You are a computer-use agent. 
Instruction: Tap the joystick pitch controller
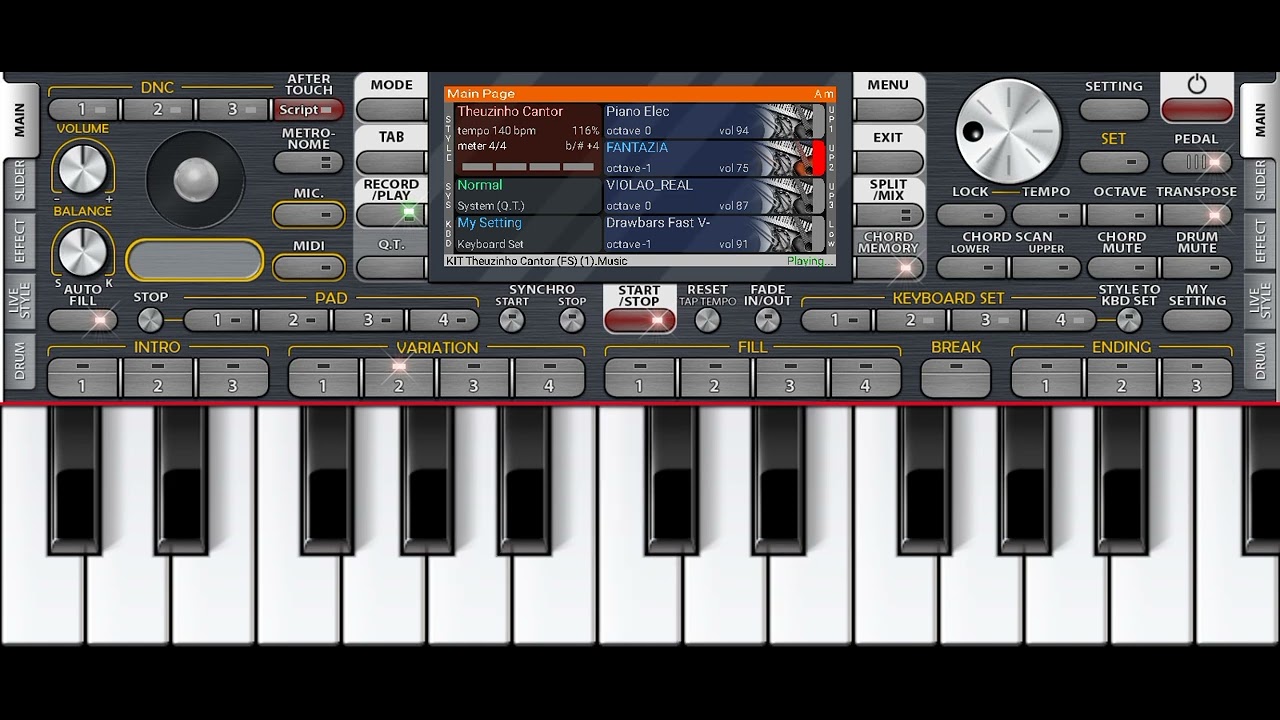tap(195, 180)
